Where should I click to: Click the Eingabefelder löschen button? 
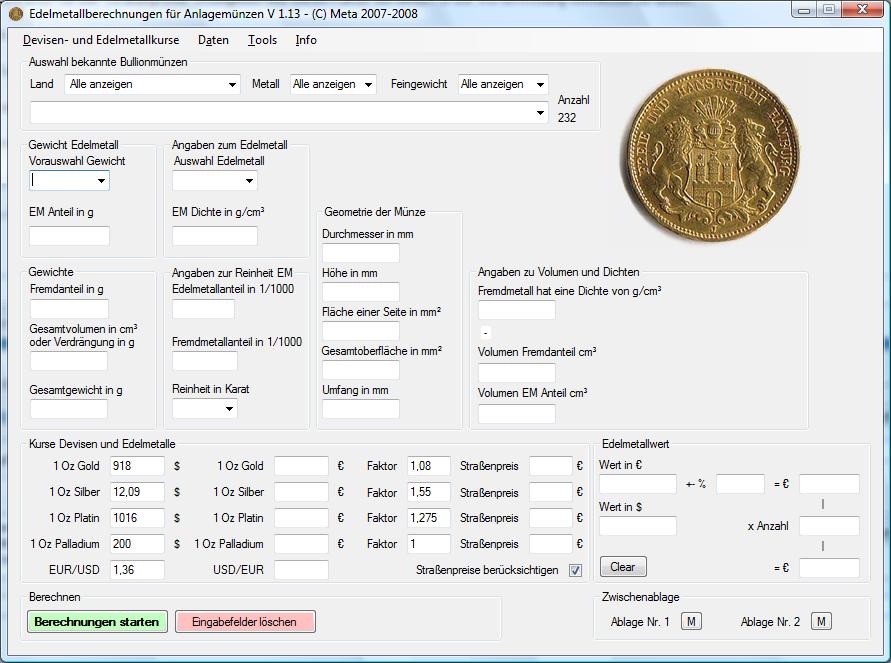245,621
